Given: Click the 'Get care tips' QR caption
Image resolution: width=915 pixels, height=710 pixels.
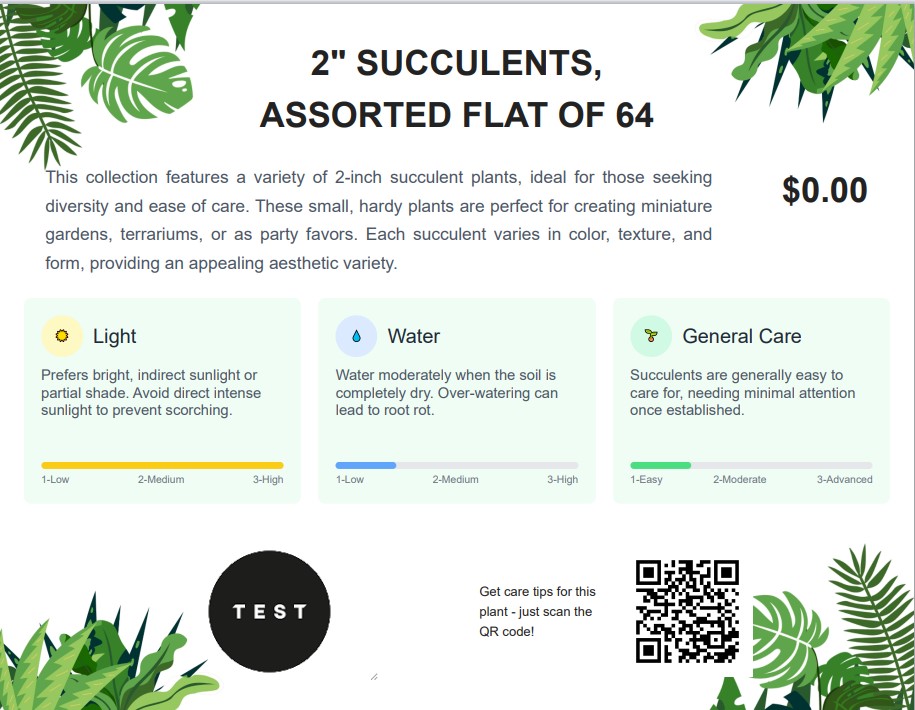Looking at the screenshot, I should (537, 611).
